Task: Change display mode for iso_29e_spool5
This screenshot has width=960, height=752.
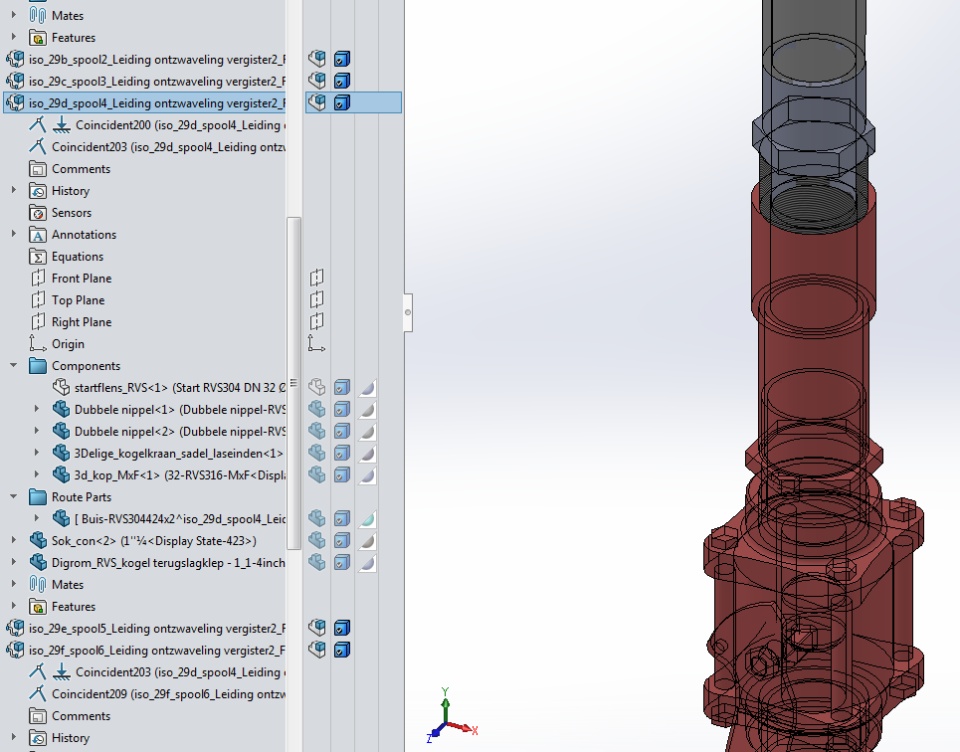Action: click(342, 628)
